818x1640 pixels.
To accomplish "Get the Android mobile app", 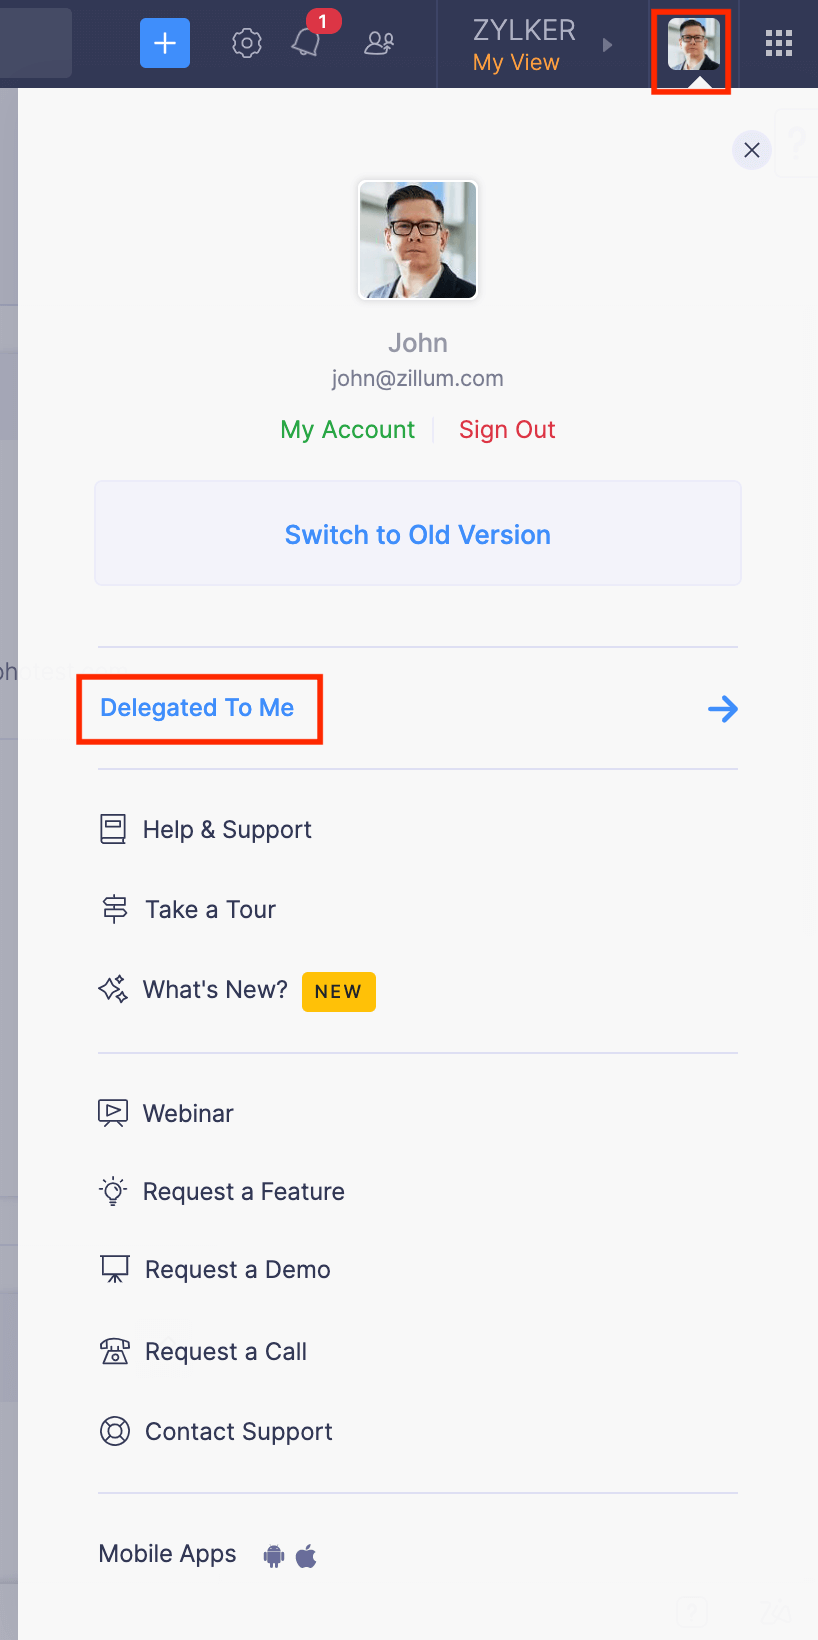I will (272, 1555).
